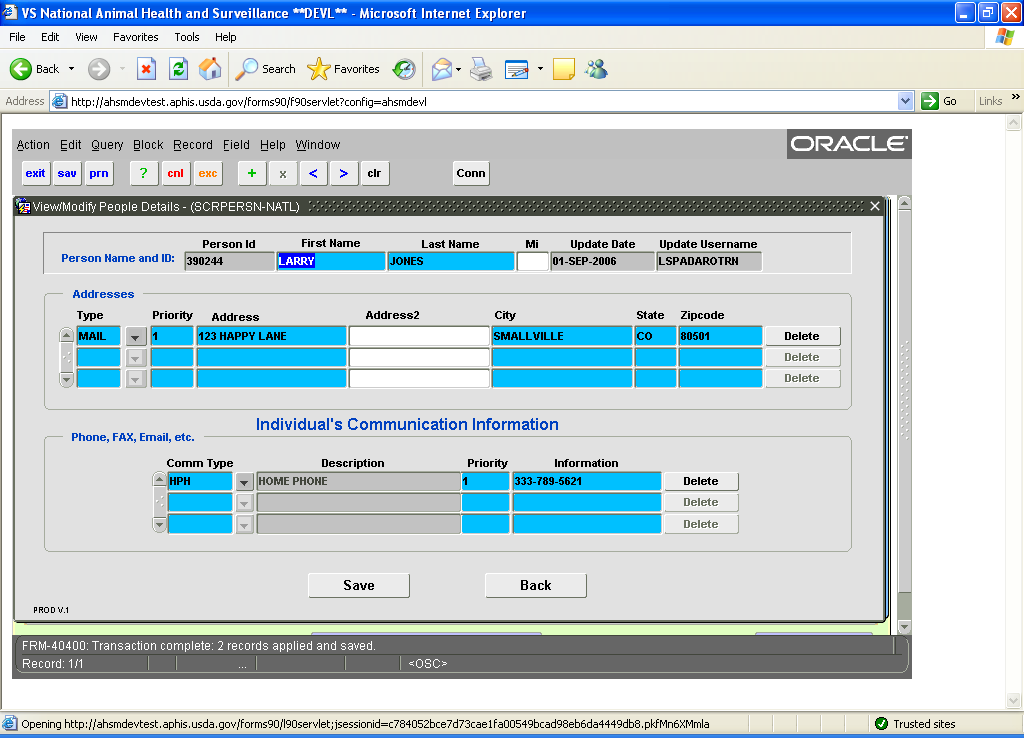This screenshot has width=1024, height=738.
Task: Click the green plus insert record icon
Action: pos(251,173)
